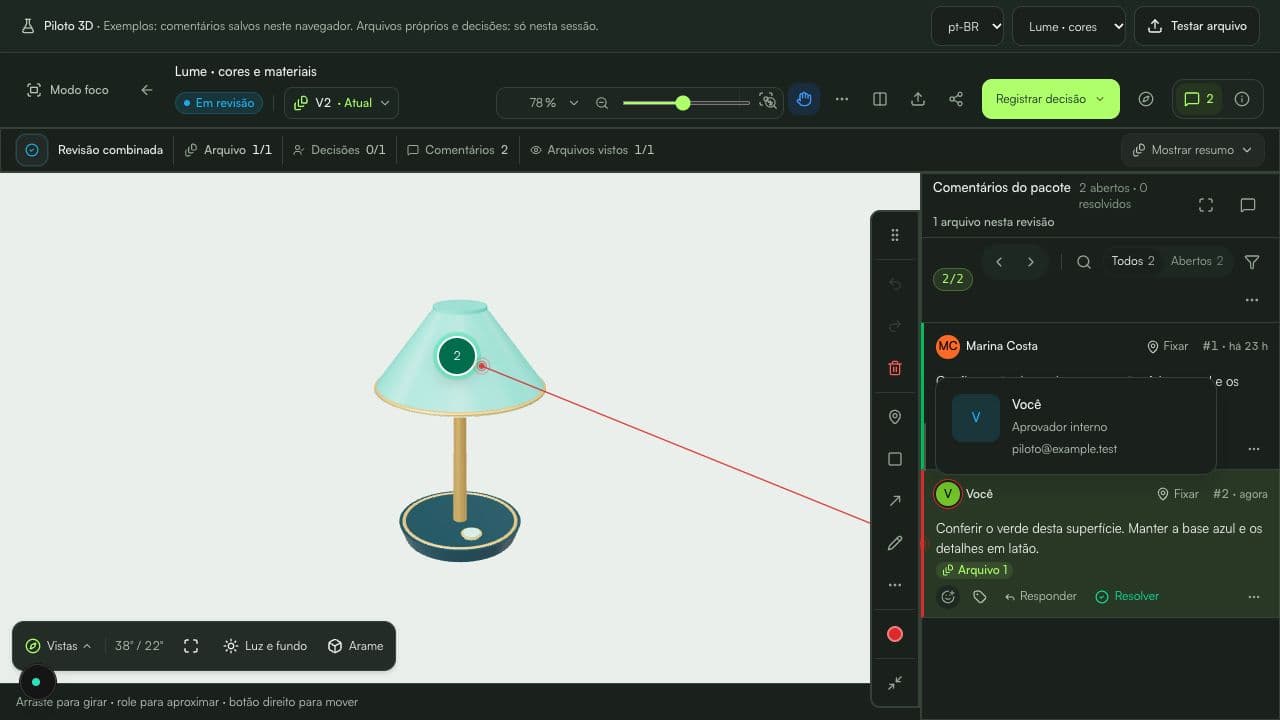1280x720 pixels.
Task: Select the arrow annotation tool
Action: pos(895,501)
